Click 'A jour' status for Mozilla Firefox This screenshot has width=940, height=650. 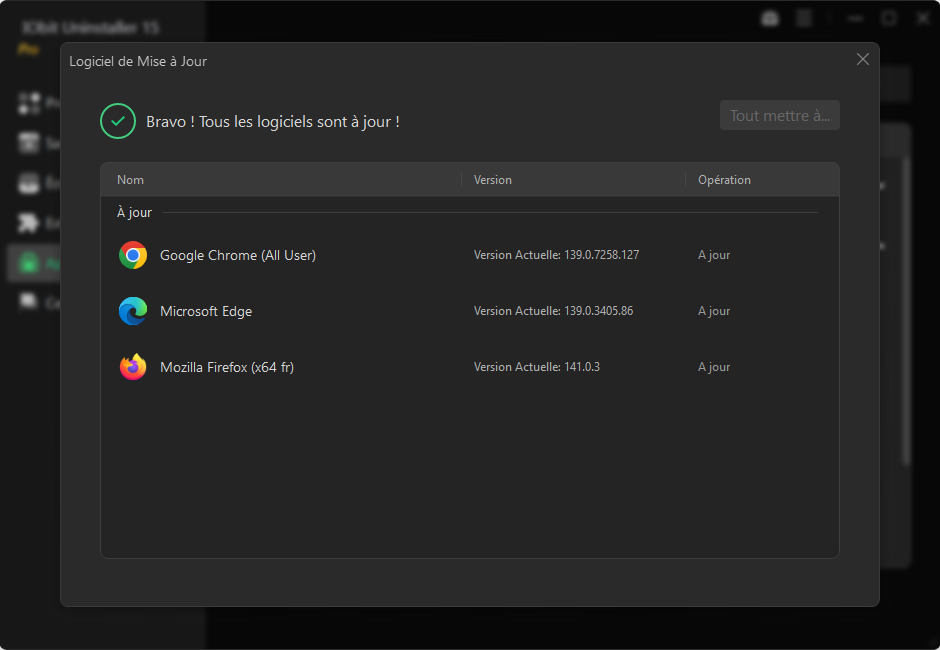tap(714, 367)
